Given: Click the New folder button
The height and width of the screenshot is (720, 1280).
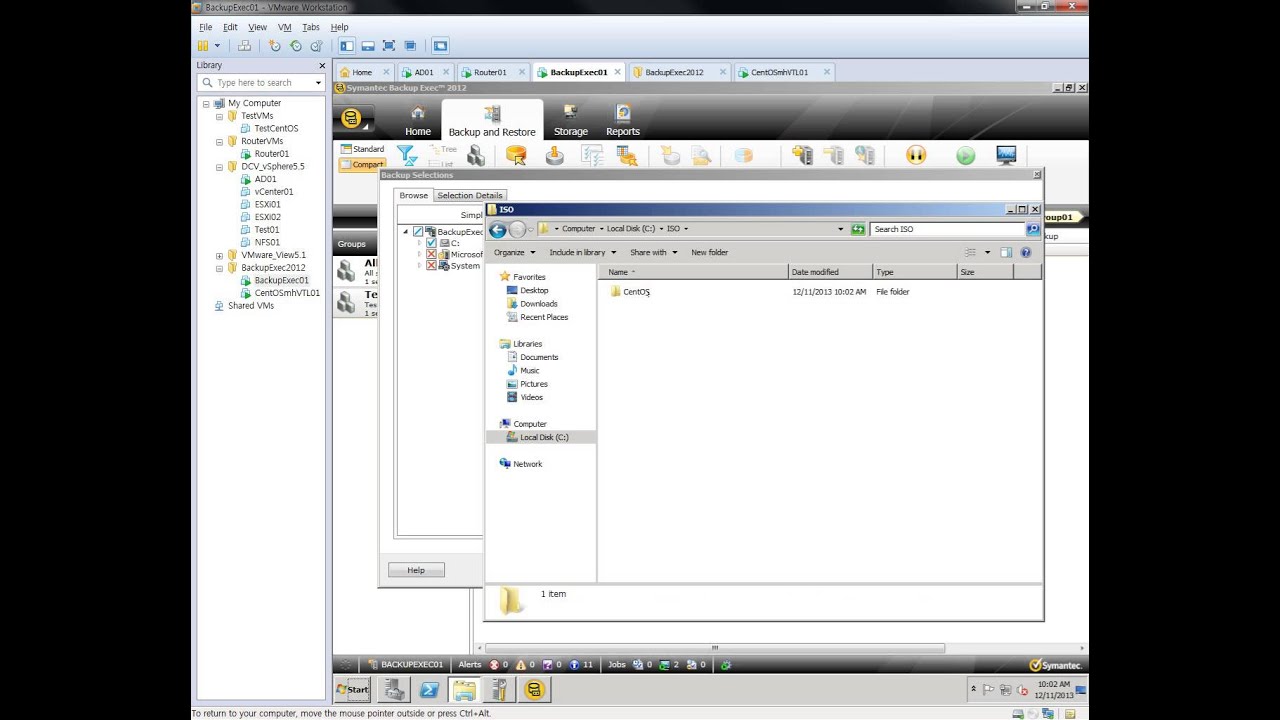Looking at the screenshot, I should pos(710,252).
